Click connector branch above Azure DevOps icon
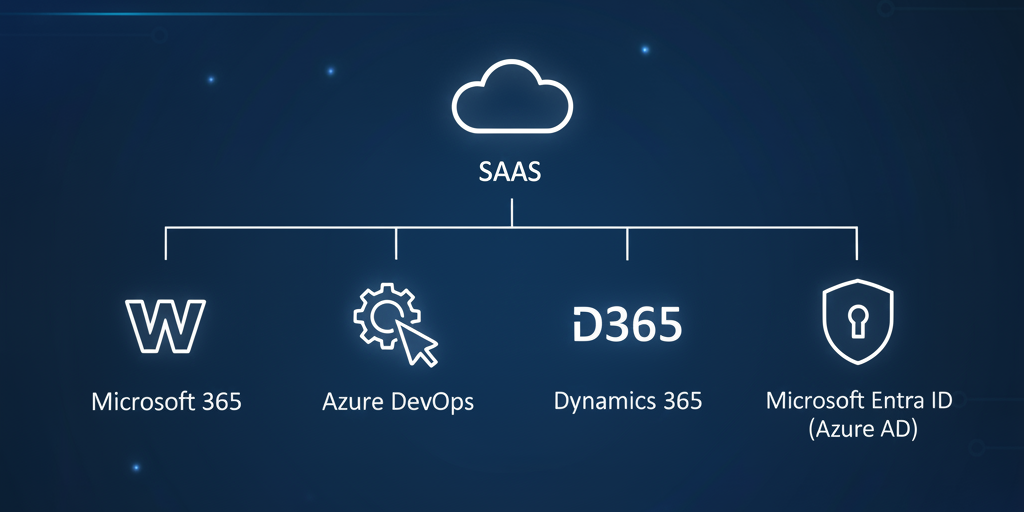The width and height of the screenshot is (1024, 512). coord(397,244)
